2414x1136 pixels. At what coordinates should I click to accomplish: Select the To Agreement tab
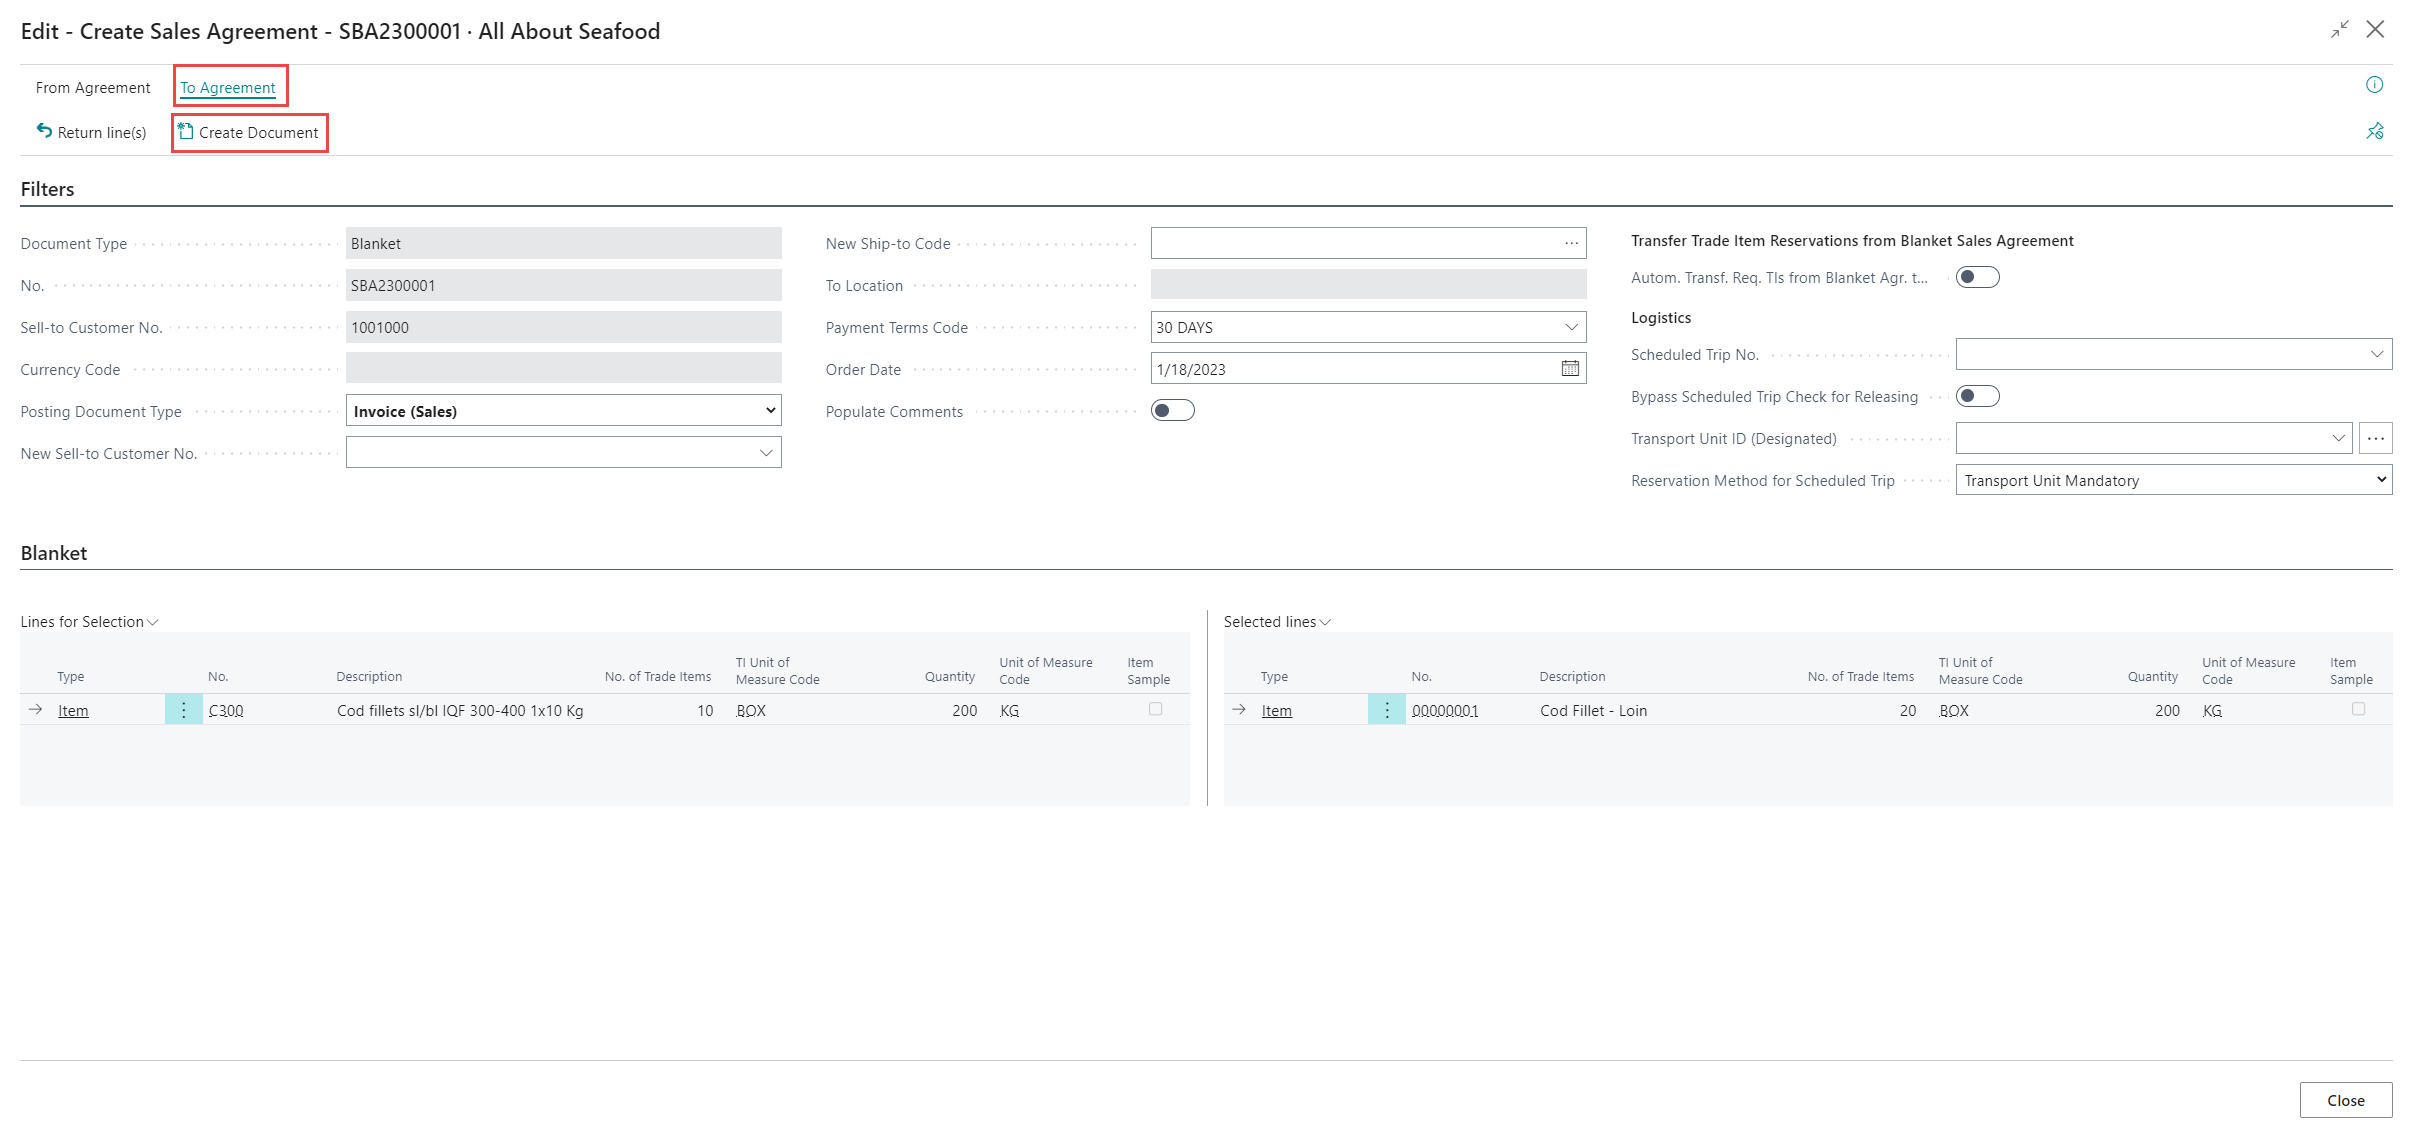tap(228, 88)
